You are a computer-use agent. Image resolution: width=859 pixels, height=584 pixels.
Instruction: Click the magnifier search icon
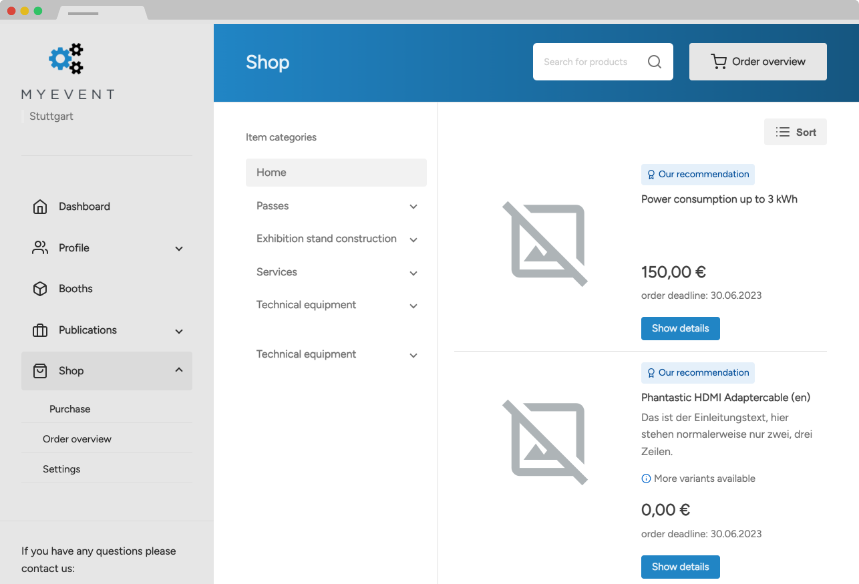(x=654, y=62)
